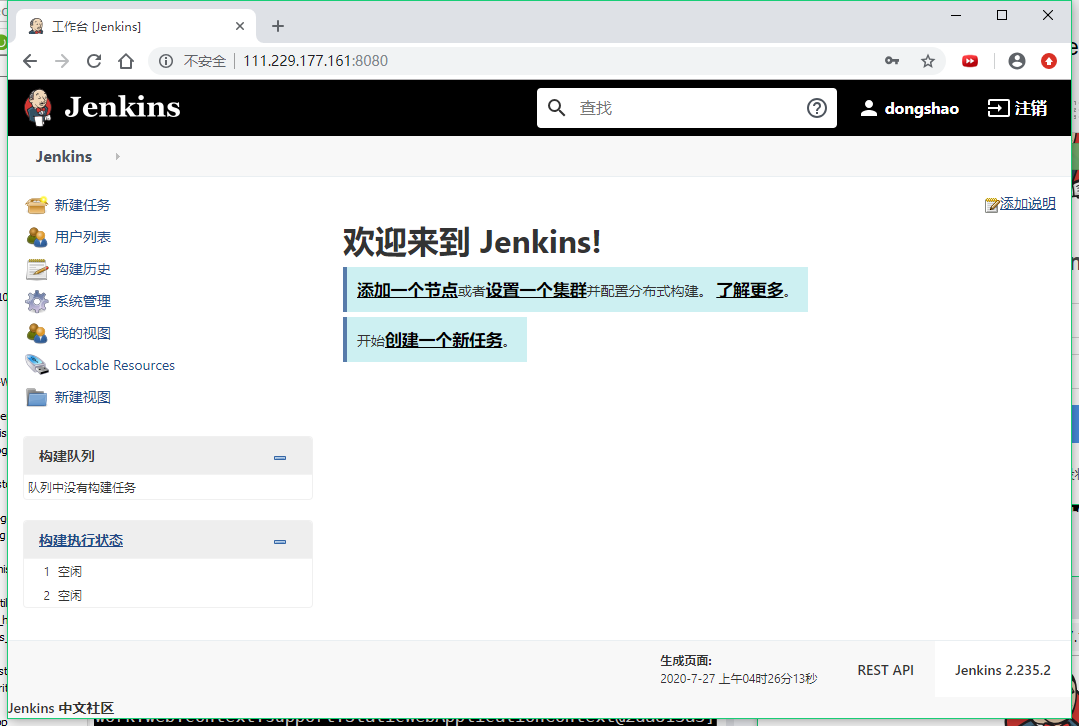The height and width of the screenshot is (726, 1079).
Task: Collapse the 构建队列 panel
Action: click(x=279, y=458)
